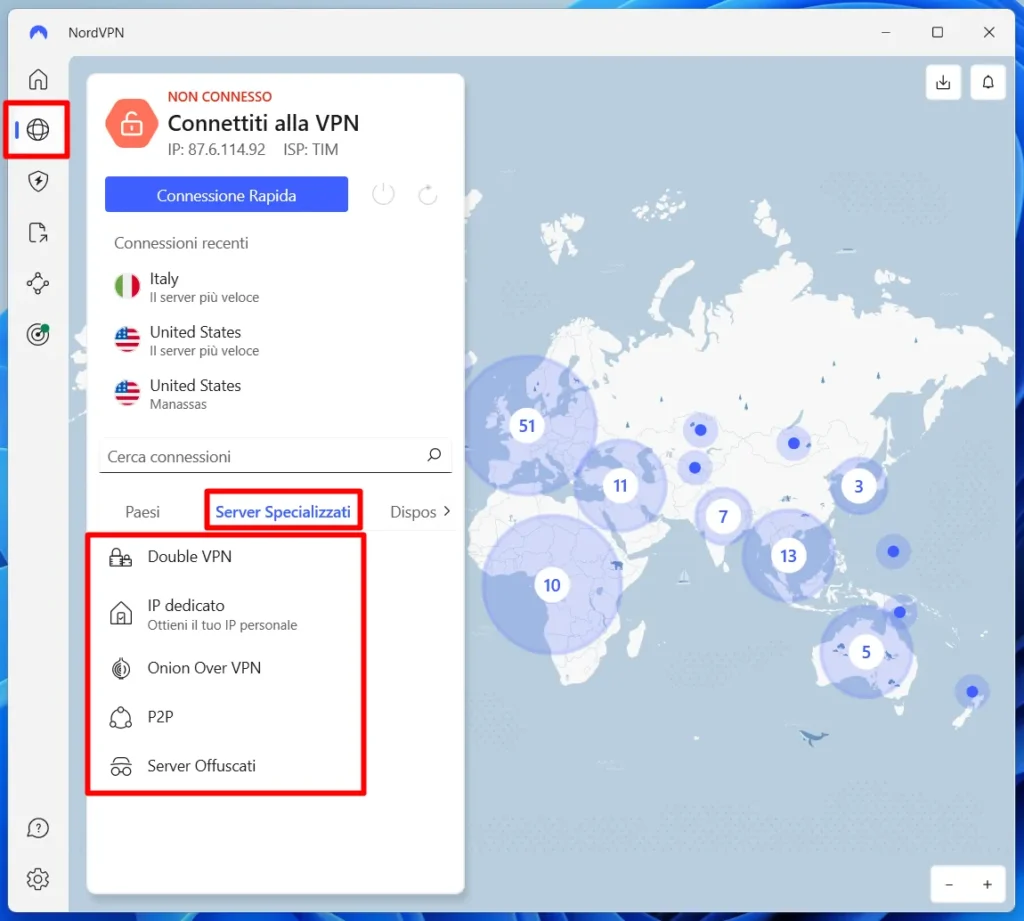Click the South Asia cluster marker 7
This screenshot has height=921, width=1024.
point(723,517)
